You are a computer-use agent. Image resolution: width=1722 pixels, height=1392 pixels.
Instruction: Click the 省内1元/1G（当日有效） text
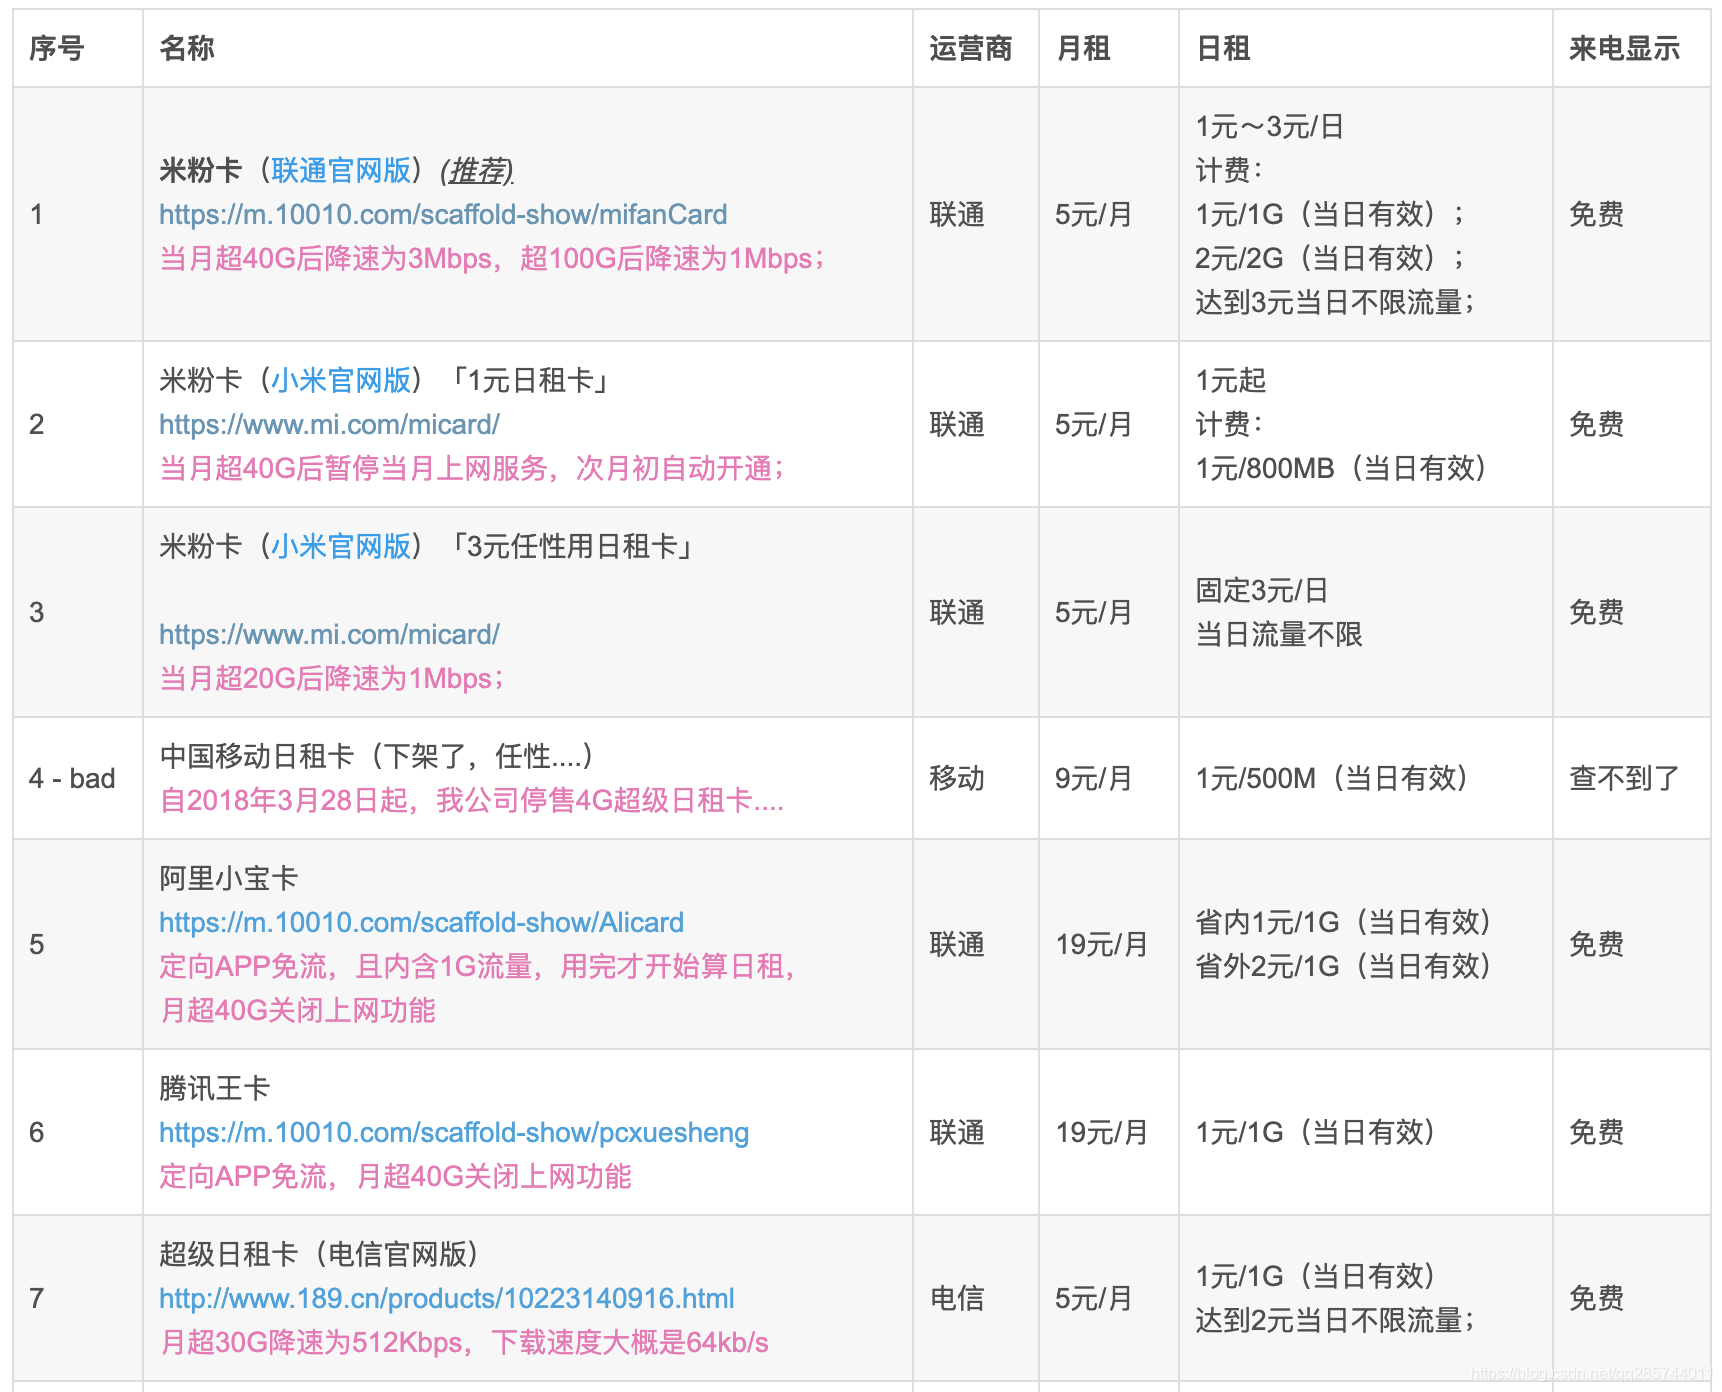point(1343,923)
